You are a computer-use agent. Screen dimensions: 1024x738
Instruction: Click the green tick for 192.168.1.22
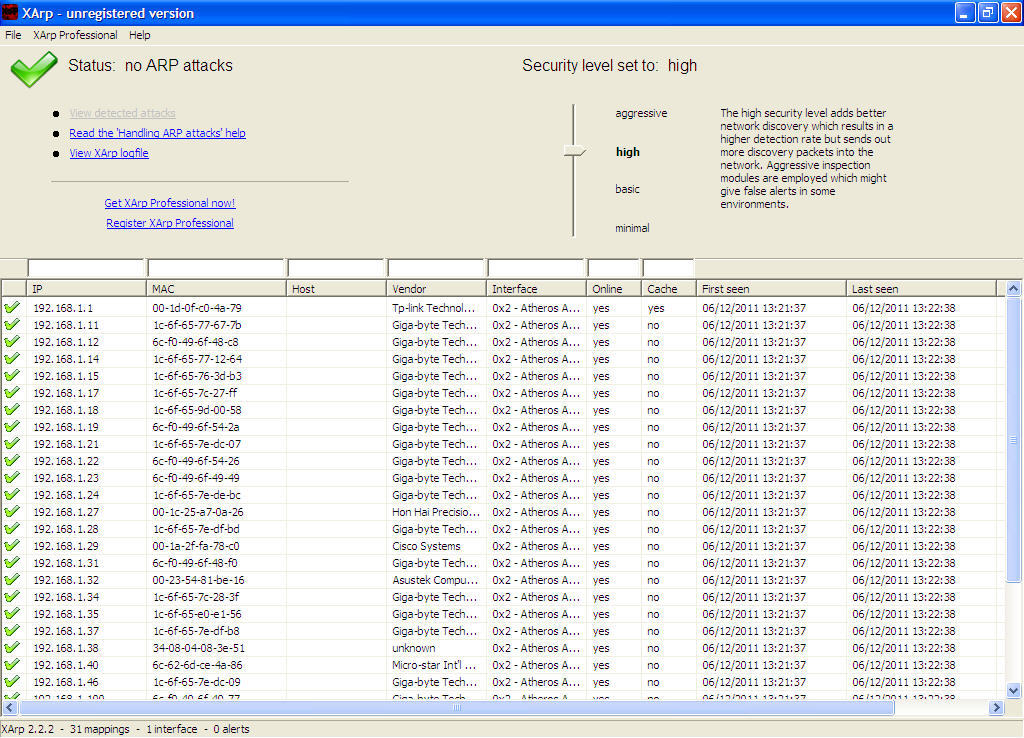pos(12,460)
